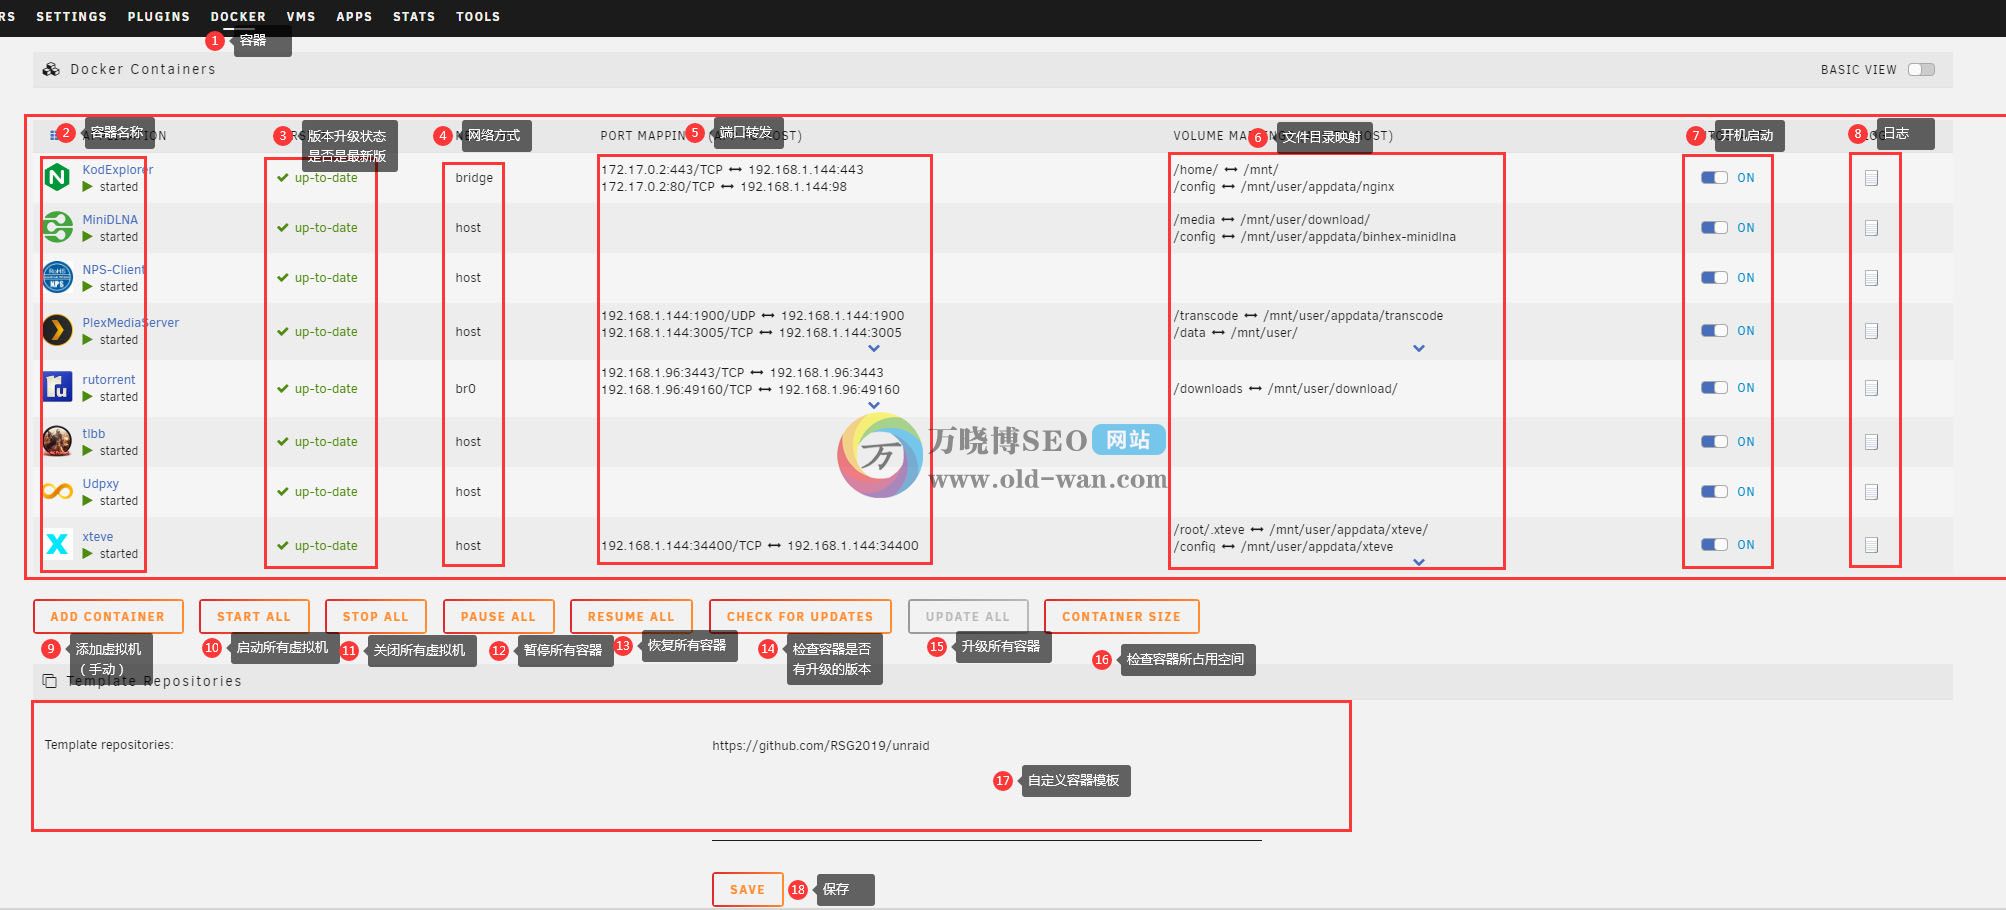Open the tlbb container name link
This screenshot has width=2006, height=910.
coord(94,434)
